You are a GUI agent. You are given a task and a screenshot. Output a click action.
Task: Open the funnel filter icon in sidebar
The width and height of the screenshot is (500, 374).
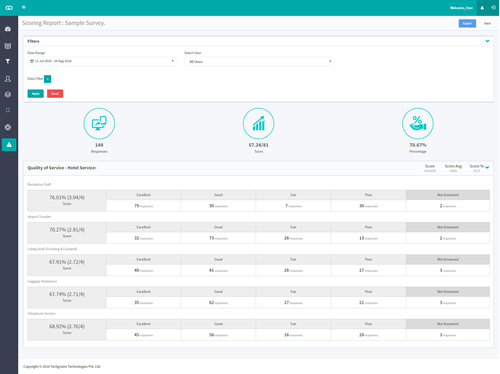pos(8,61)
